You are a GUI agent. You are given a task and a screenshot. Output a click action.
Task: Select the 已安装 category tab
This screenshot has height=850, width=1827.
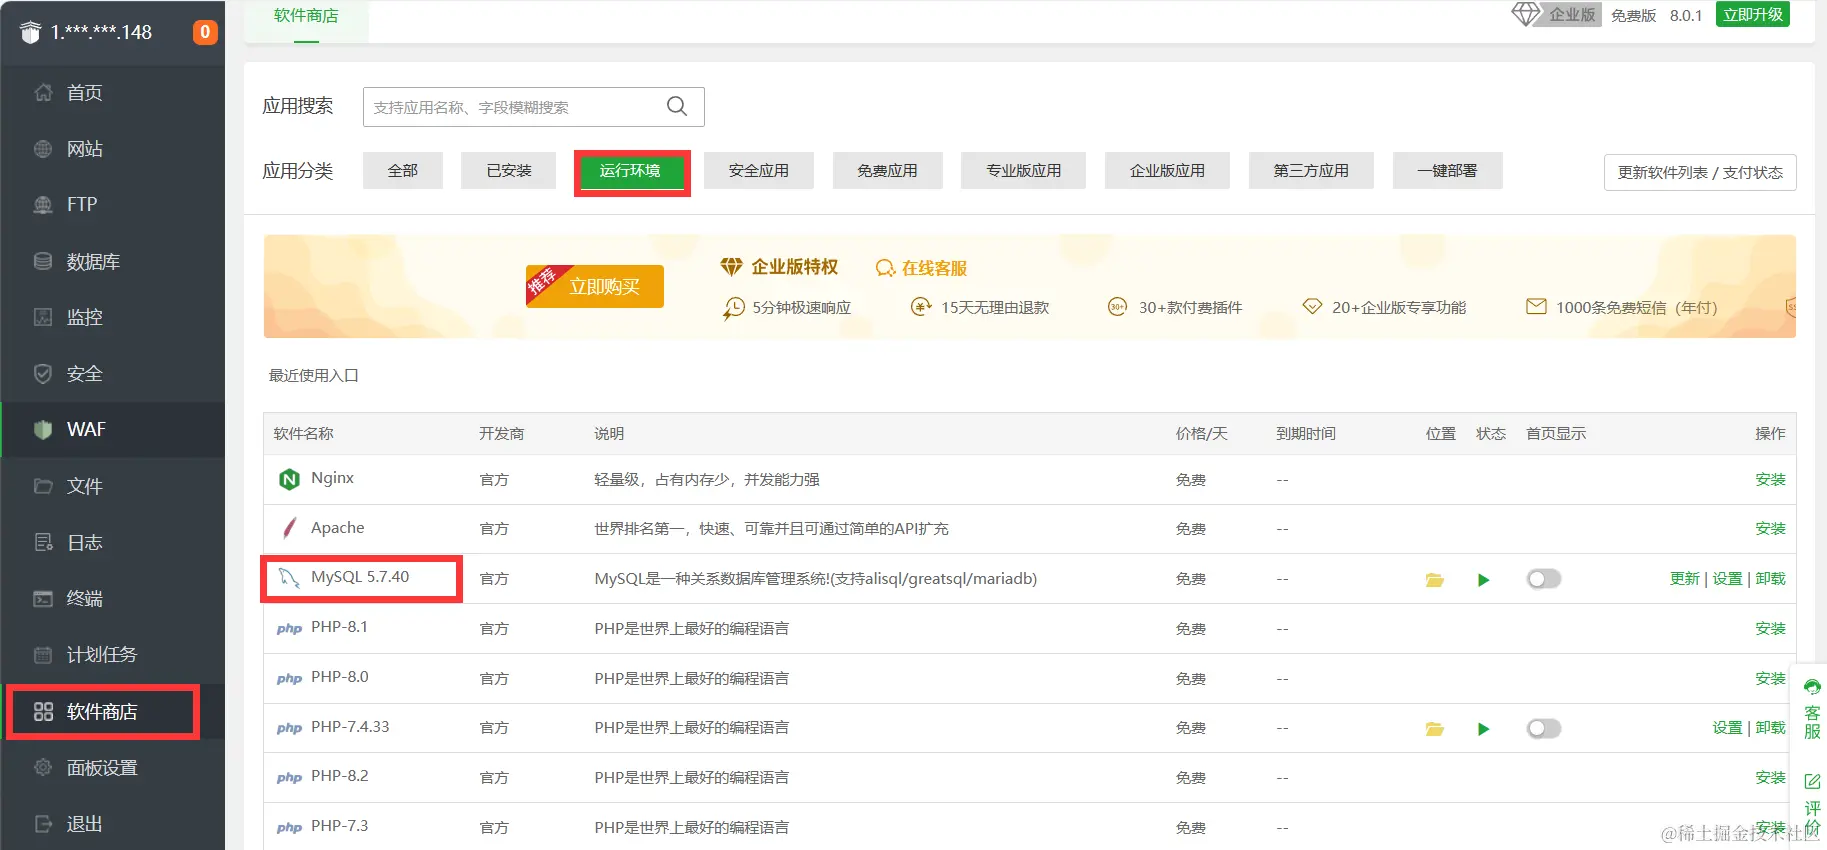pos(509,171)
